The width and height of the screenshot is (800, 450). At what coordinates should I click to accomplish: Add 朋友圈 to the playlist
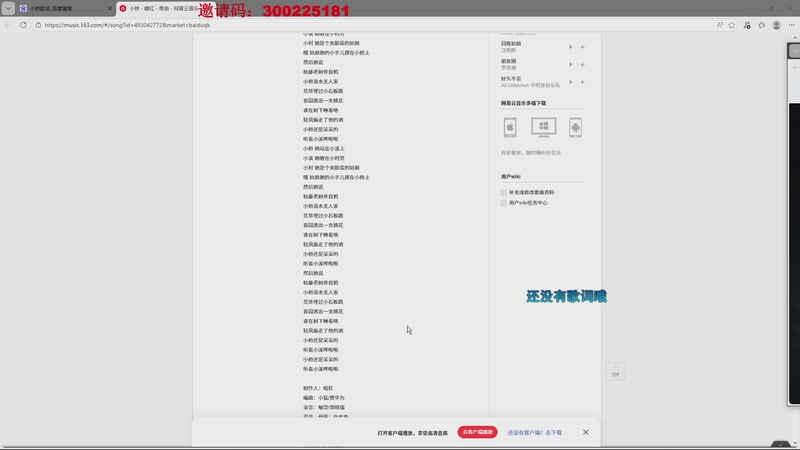[582, 64]
